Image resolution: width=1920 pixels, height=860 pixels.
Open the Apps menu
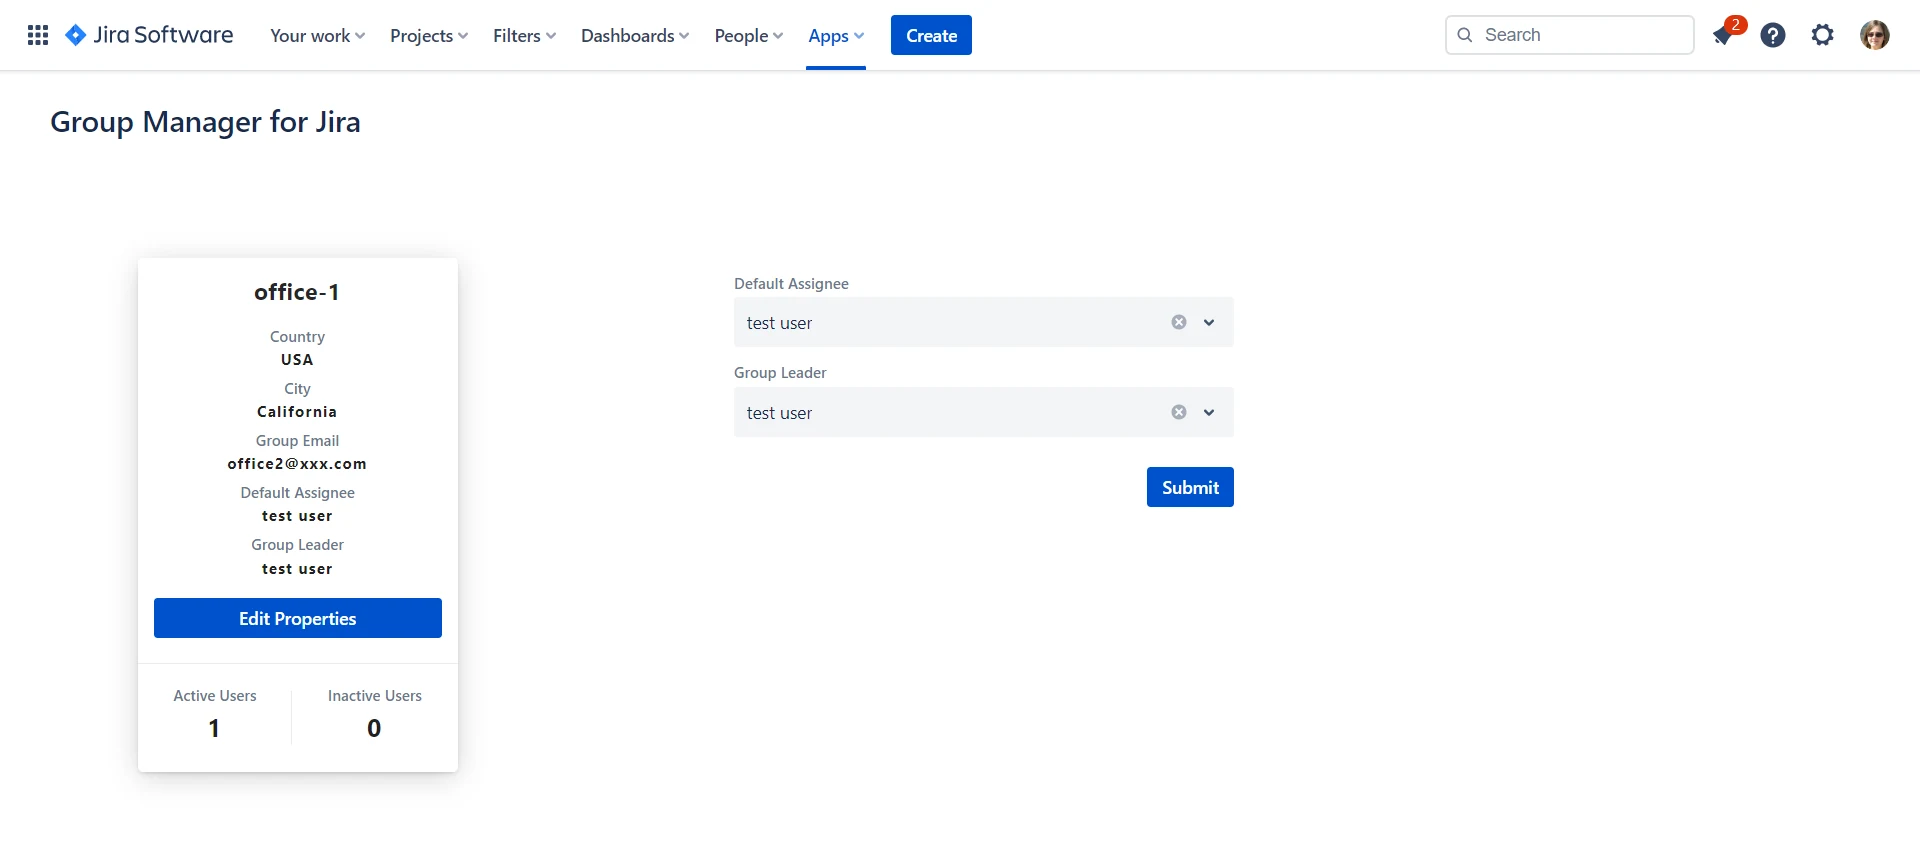point(836,36)
